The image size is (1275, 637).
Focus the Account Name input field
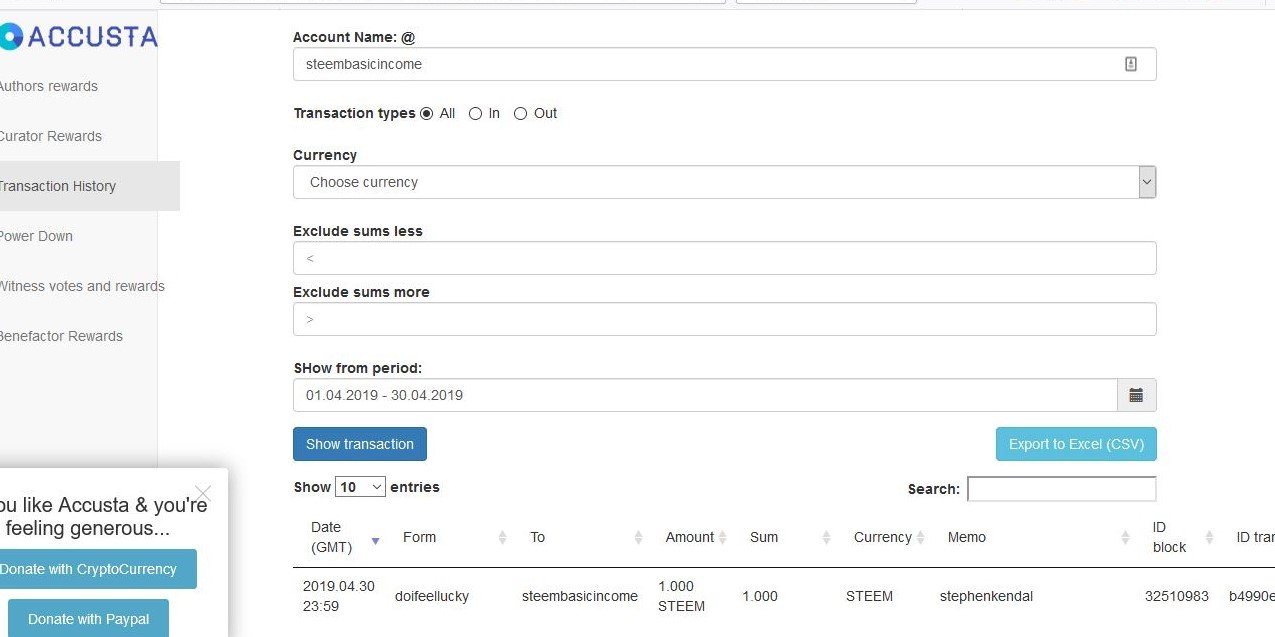tap(724, 64)
